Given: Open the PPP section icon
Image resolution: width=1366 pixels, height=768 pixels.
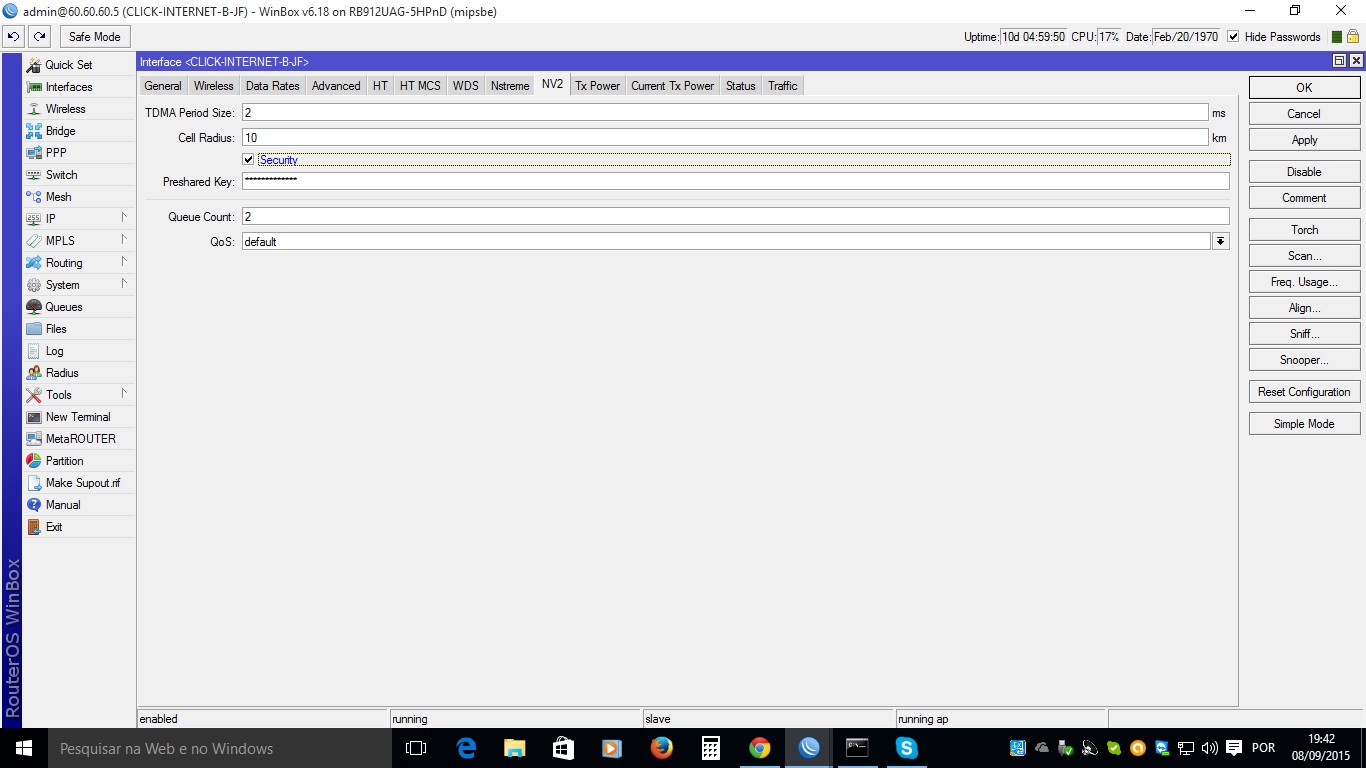Looking at the screenshot, I should tap(34, 153).
